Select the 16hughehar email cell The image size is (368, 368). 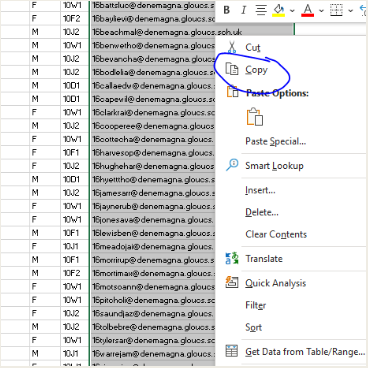153,166
